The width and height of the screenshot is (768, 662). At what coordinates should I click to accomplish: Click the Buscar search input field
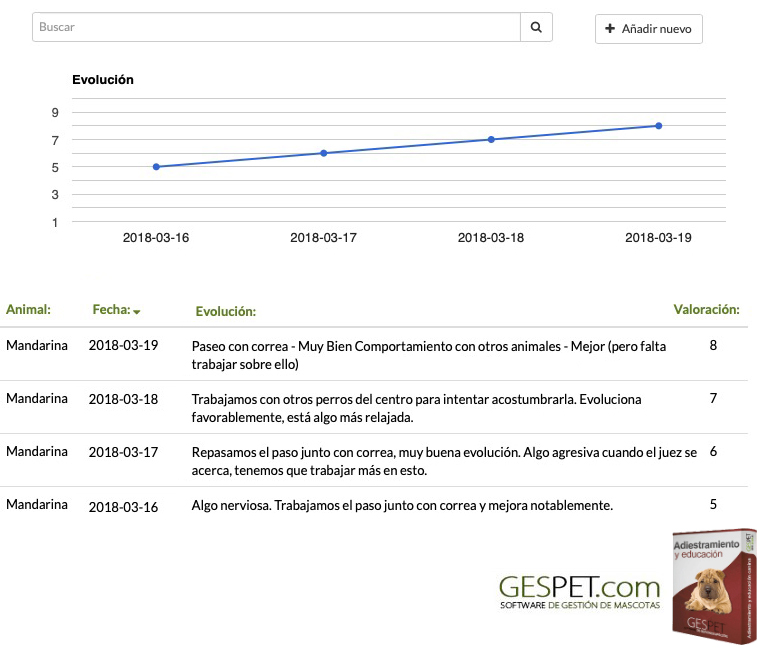pos(277,28)
